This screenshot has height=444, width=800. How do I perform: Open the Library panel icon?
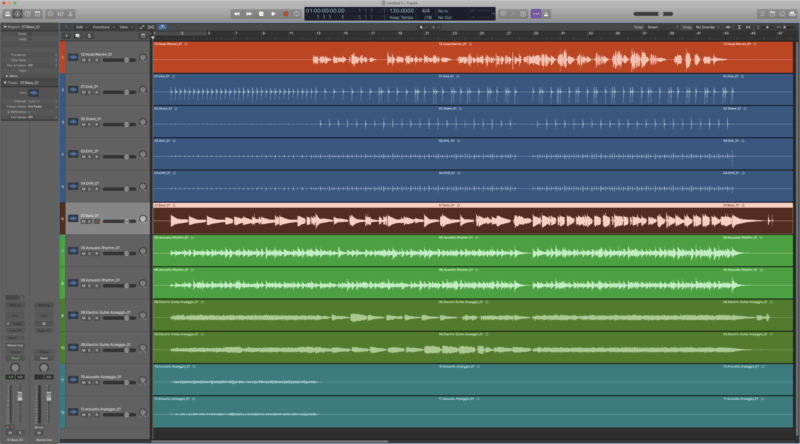pyautogui.click(x=8, y=13)
